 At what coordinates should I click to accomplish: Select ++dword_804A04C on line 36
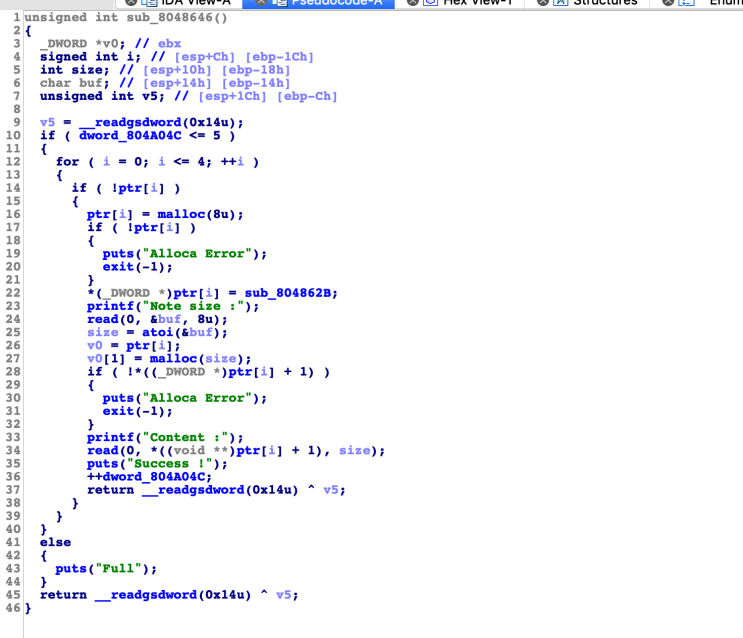click(x=145, y=477)
